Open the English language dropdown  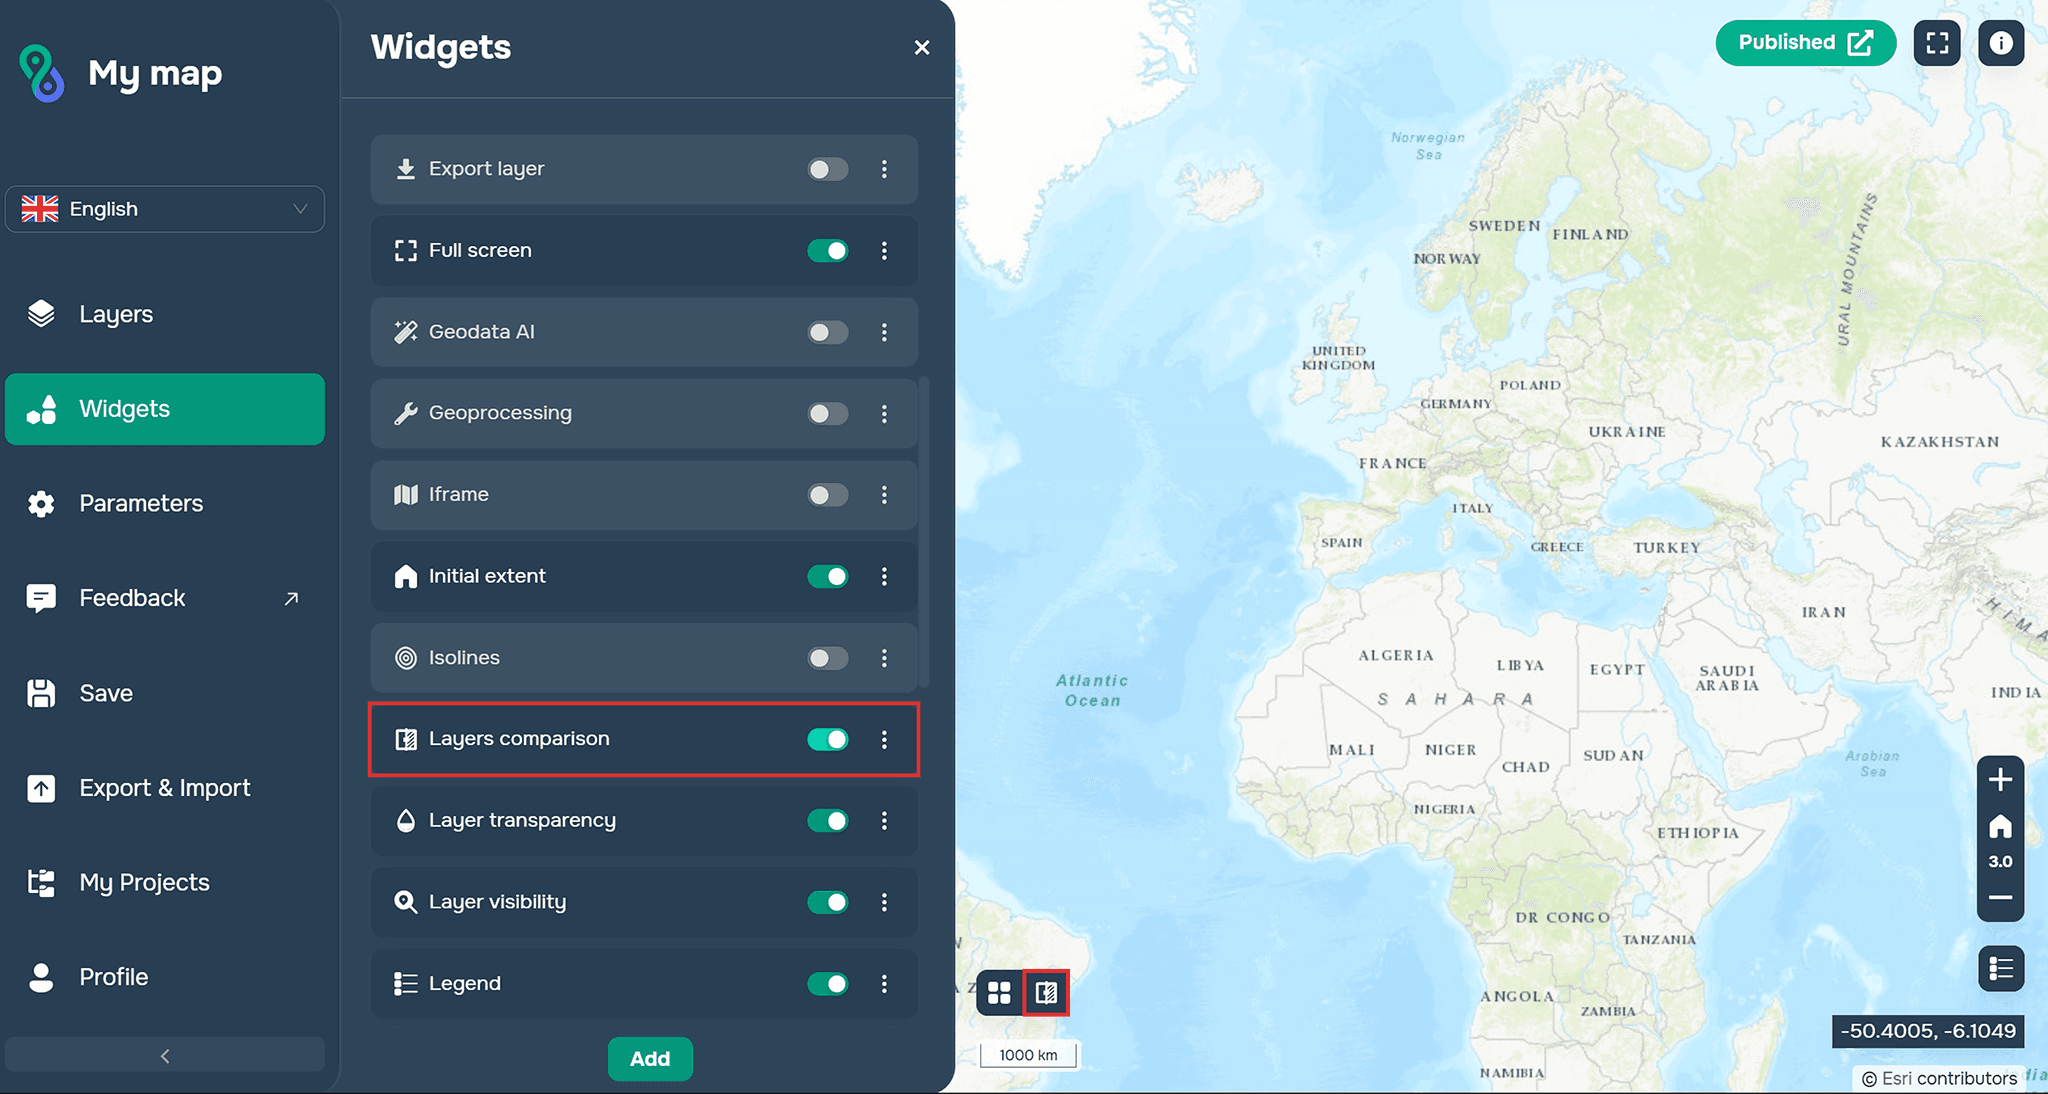tap(165, 209)
